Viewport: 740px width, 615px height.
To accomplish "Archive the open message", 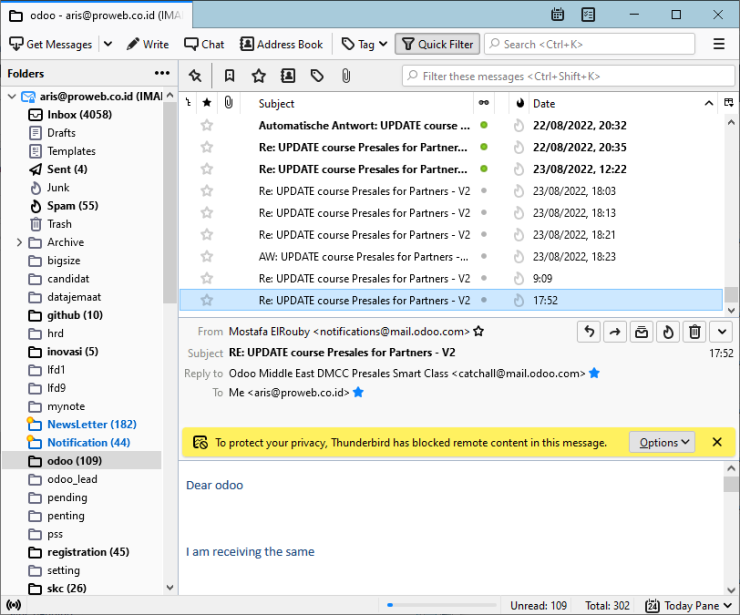I will point(641,332).
